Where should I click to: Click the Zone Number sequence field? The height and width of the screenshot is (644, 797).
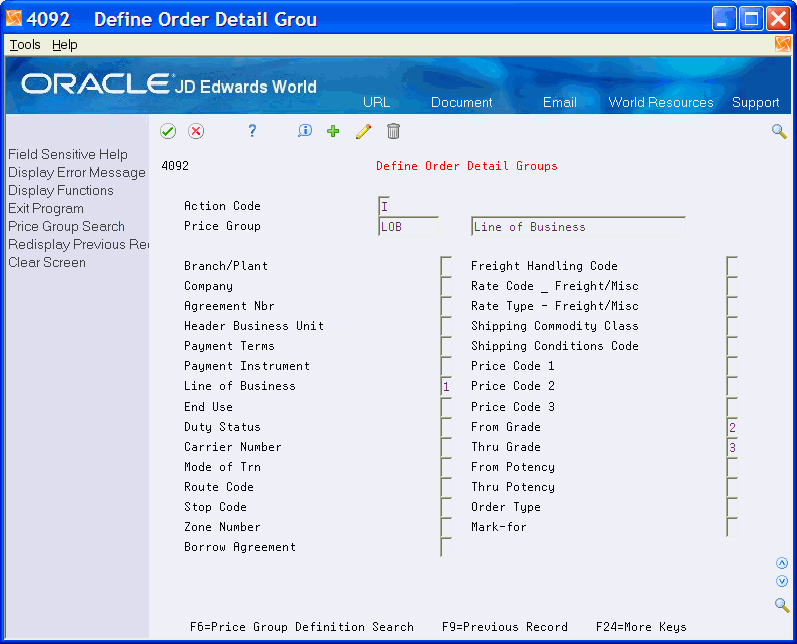point(446,527)
